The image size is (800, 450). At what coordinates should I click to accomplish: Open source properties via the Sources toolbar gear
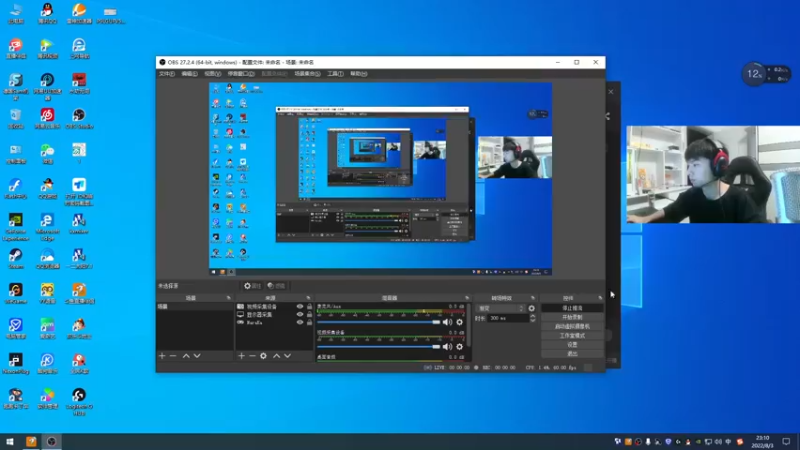coord(263,356)
